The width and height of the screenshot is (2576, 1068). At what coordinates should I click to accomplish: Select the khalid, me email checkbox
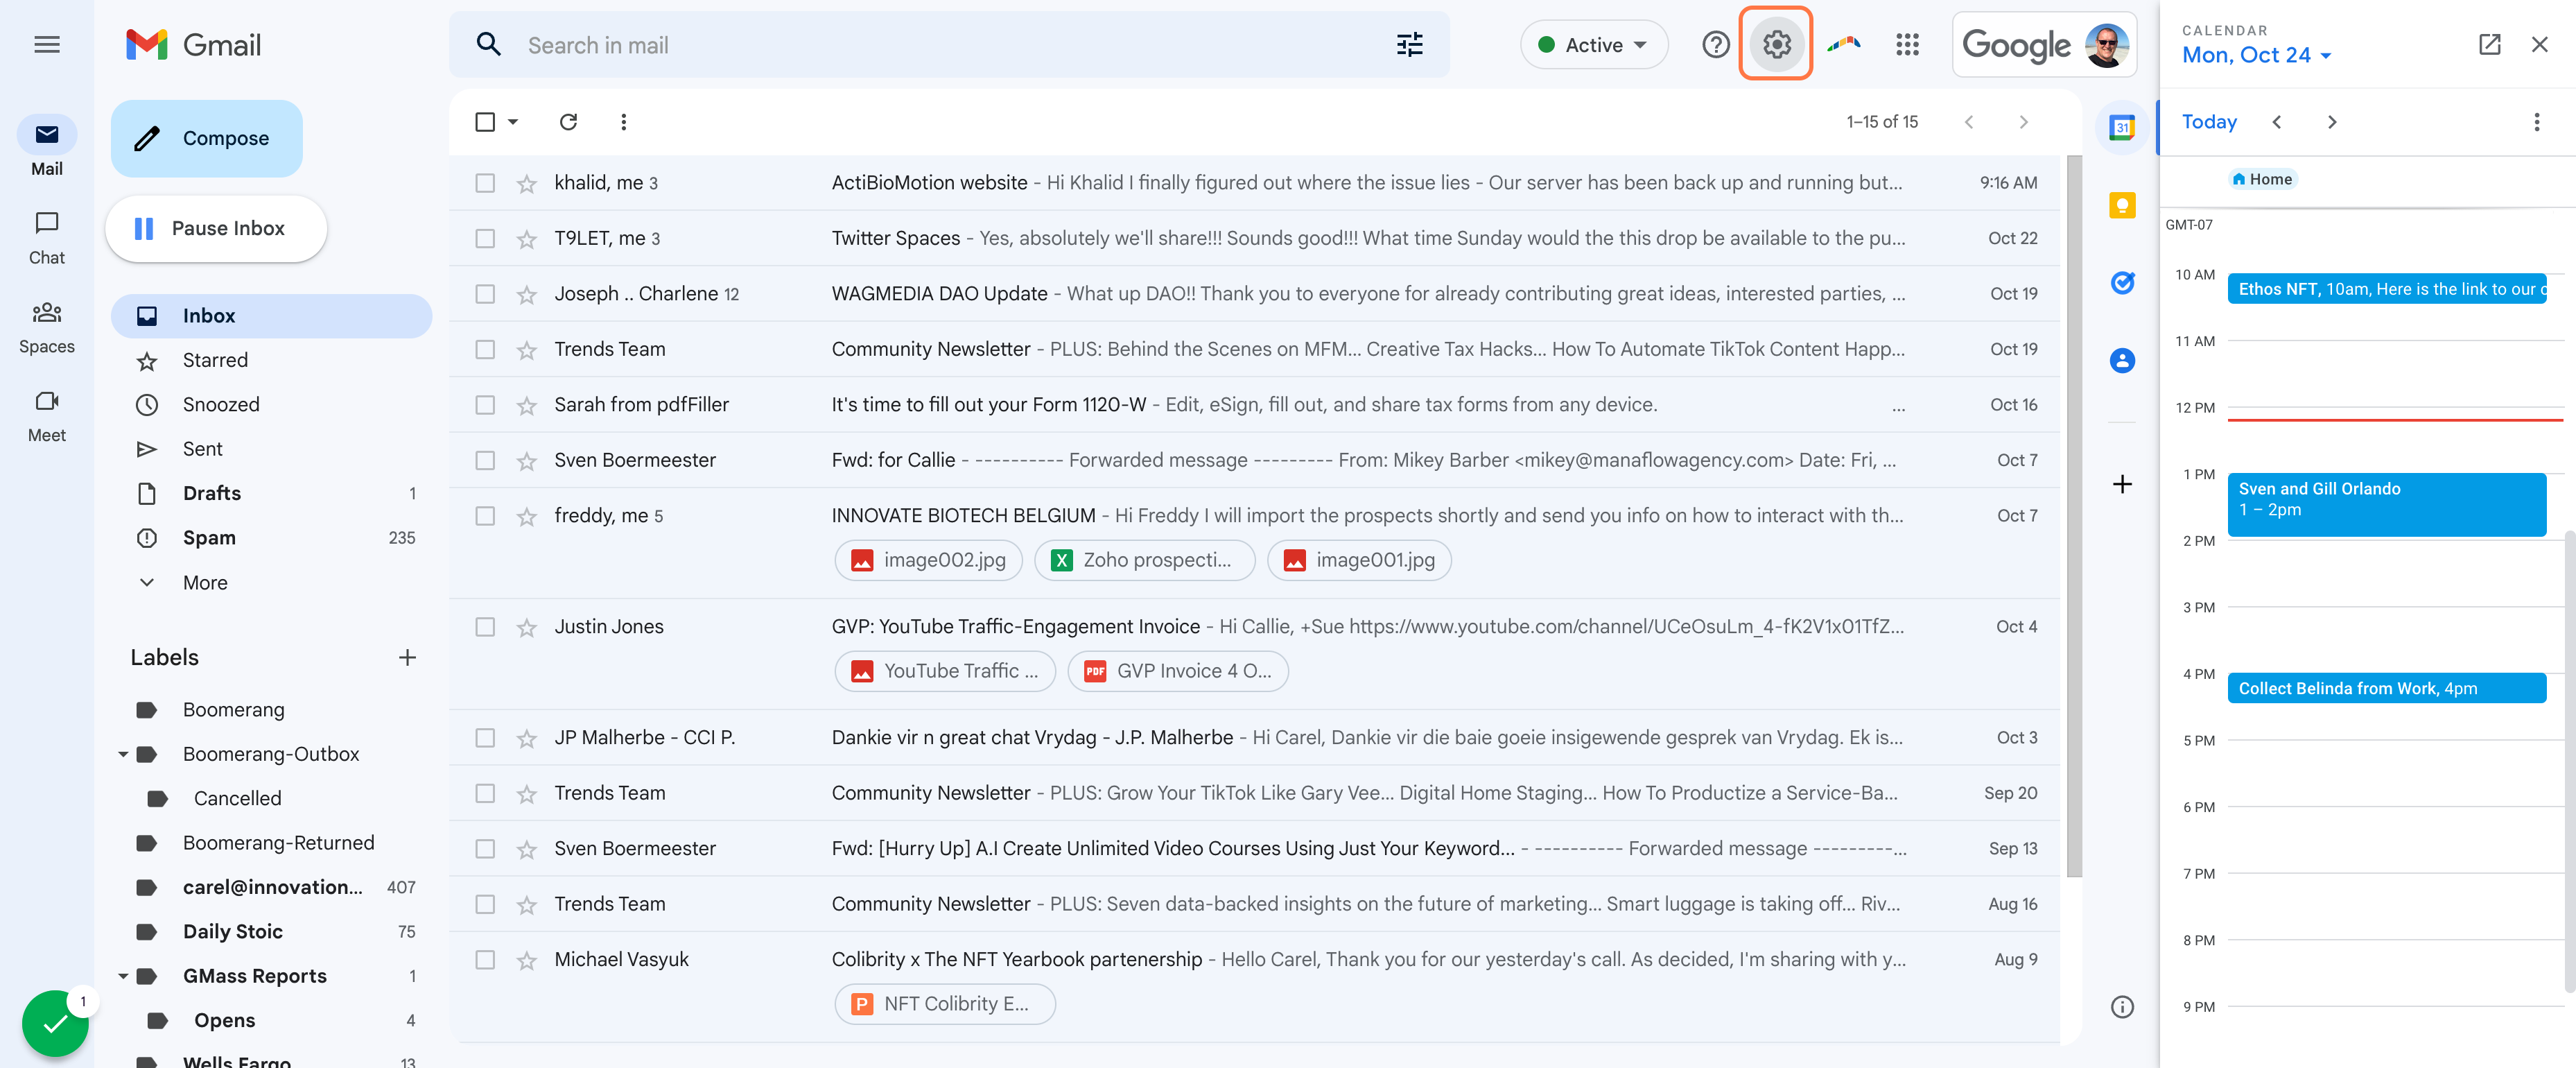485,183
